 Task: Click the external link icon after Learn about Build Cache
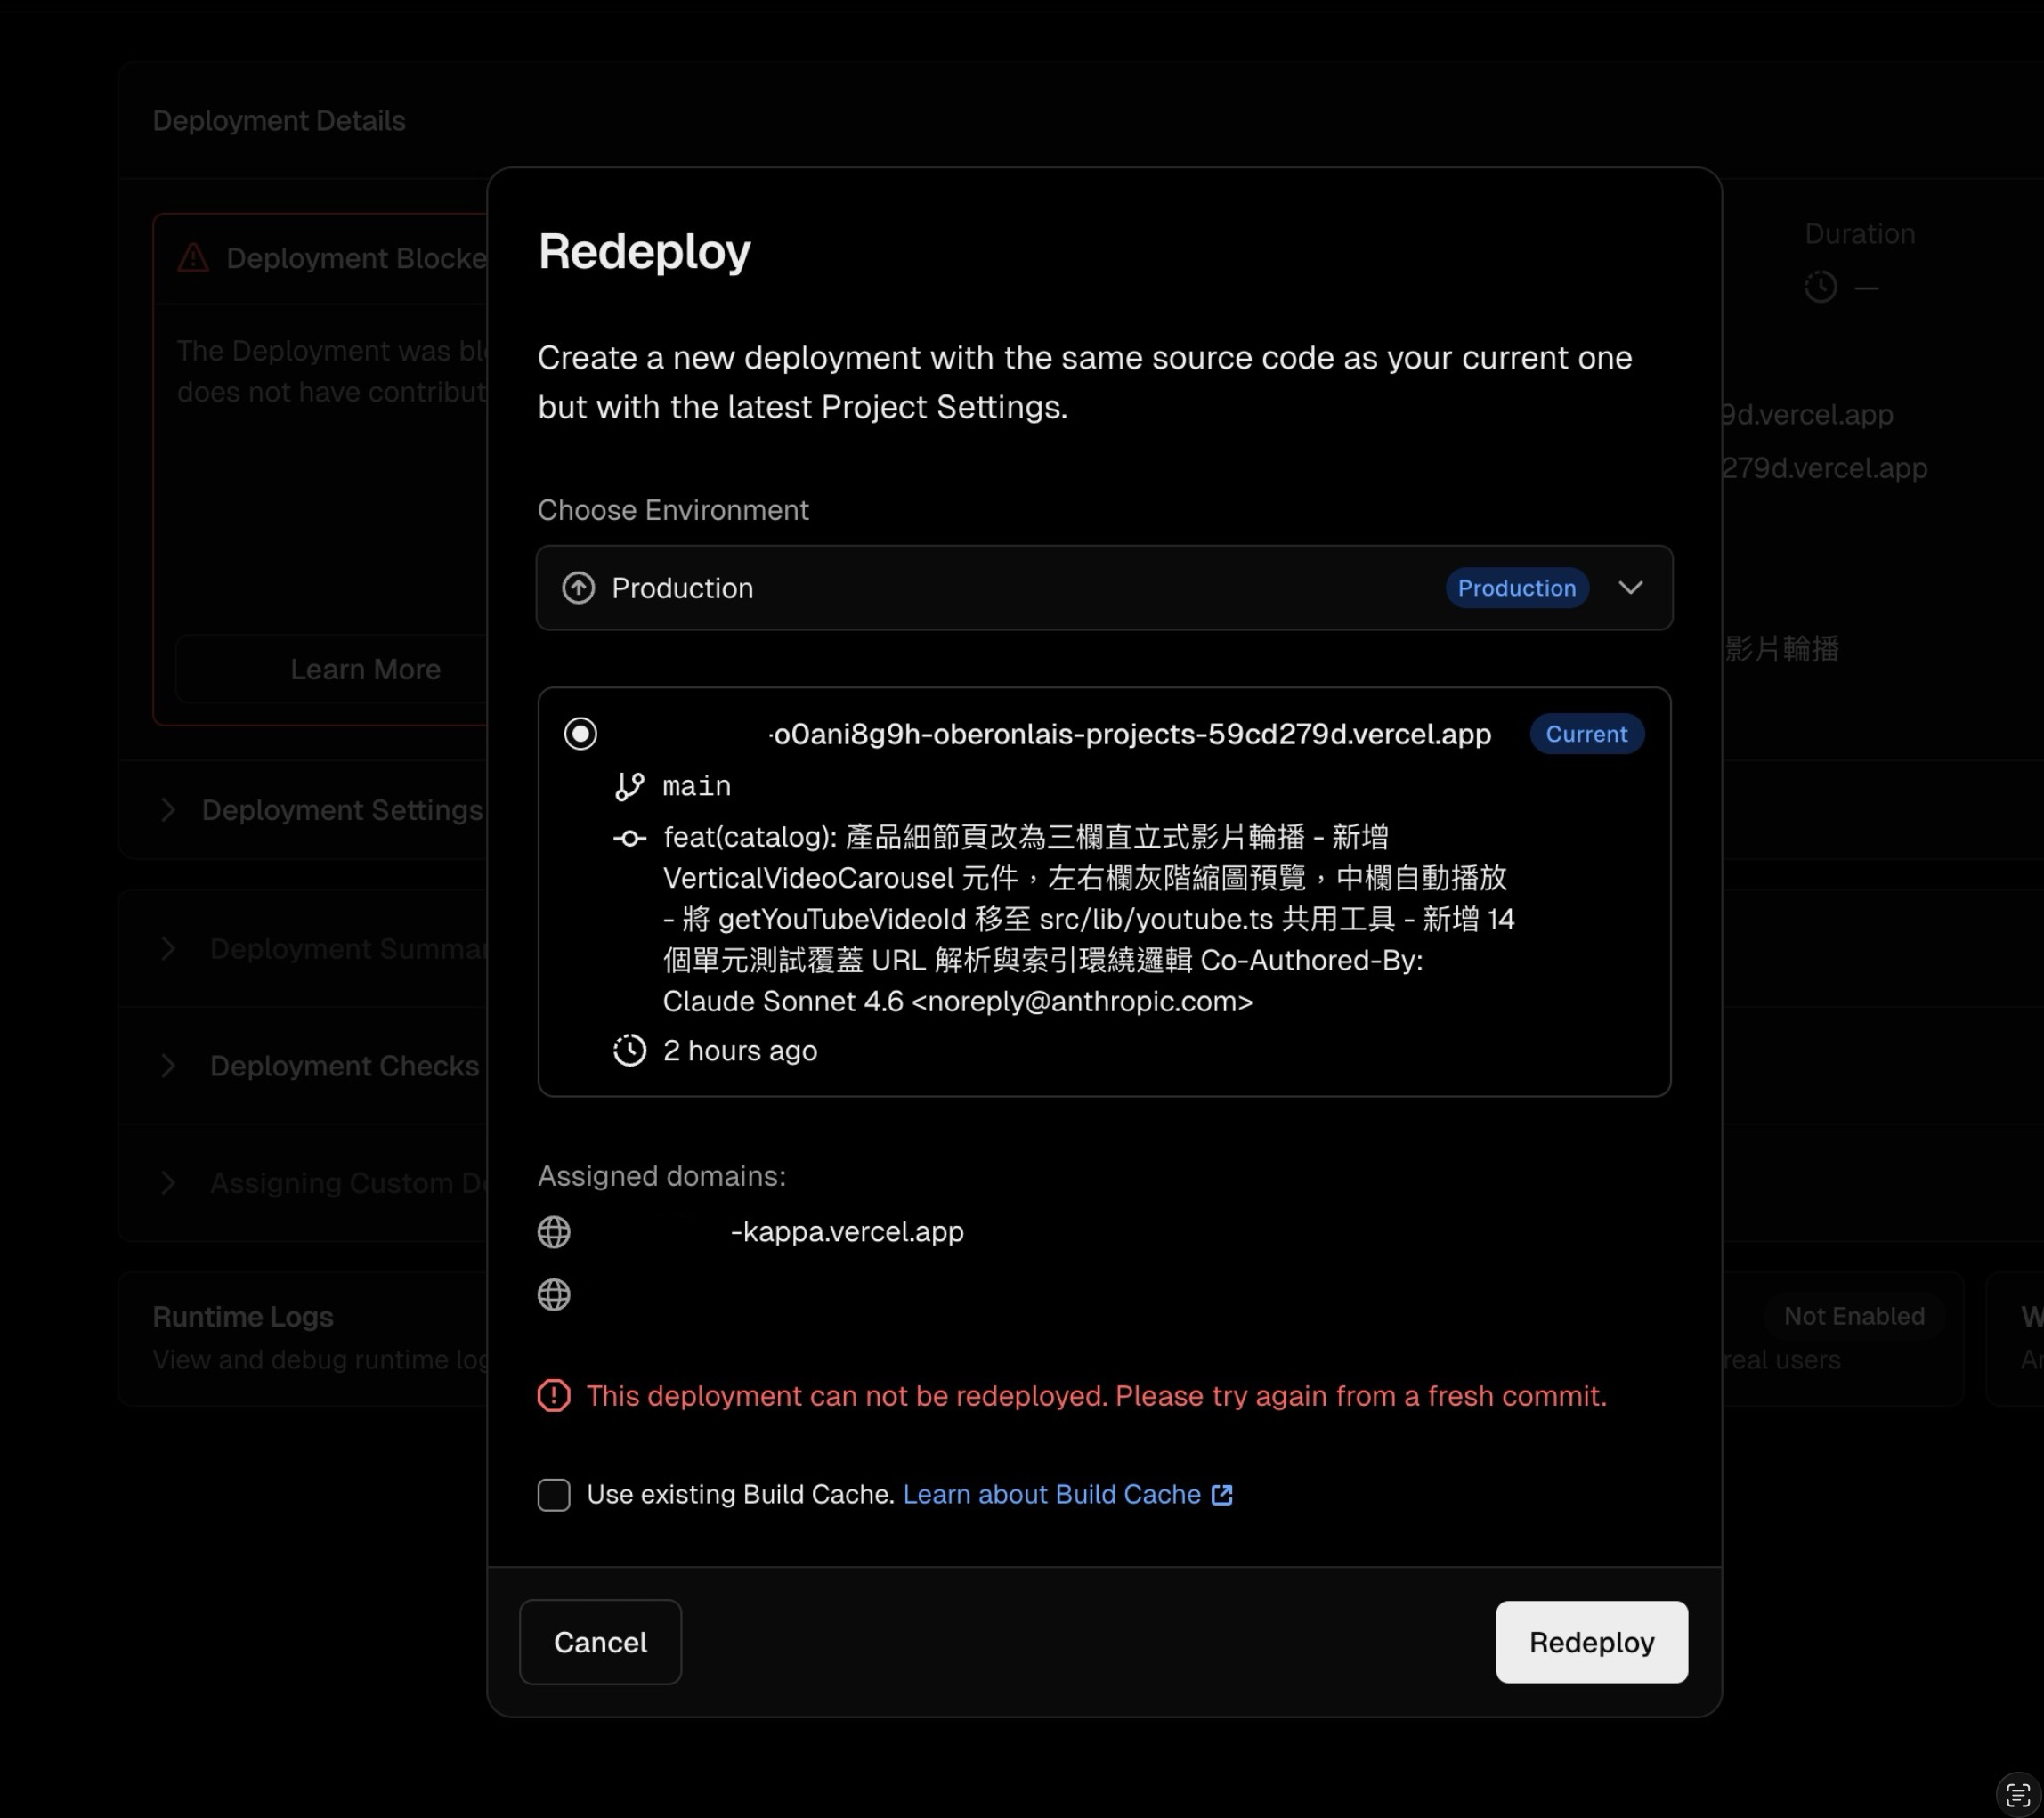coord(1222,1495)
